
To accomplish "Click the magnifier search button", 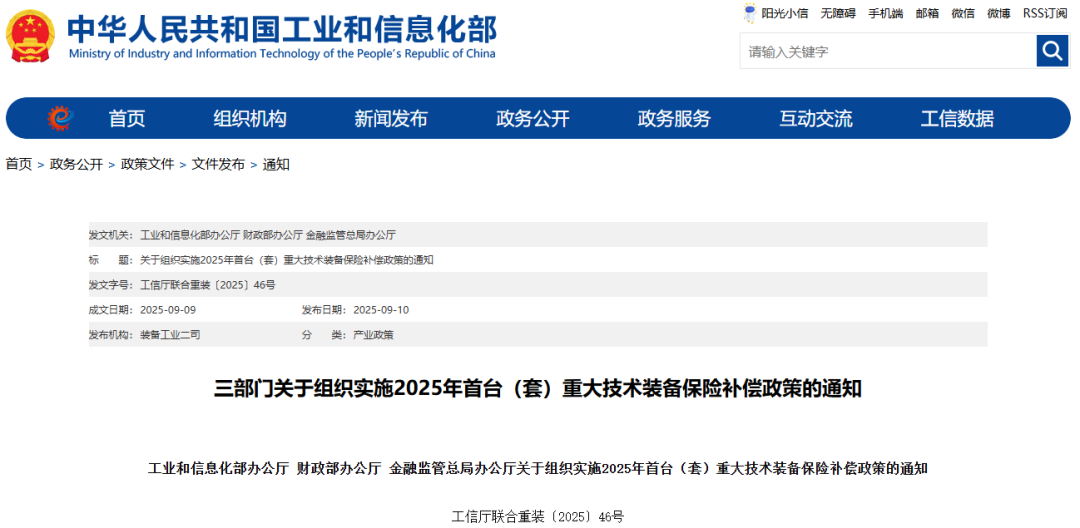I will pyautogui.click(x=1052, y=51).
